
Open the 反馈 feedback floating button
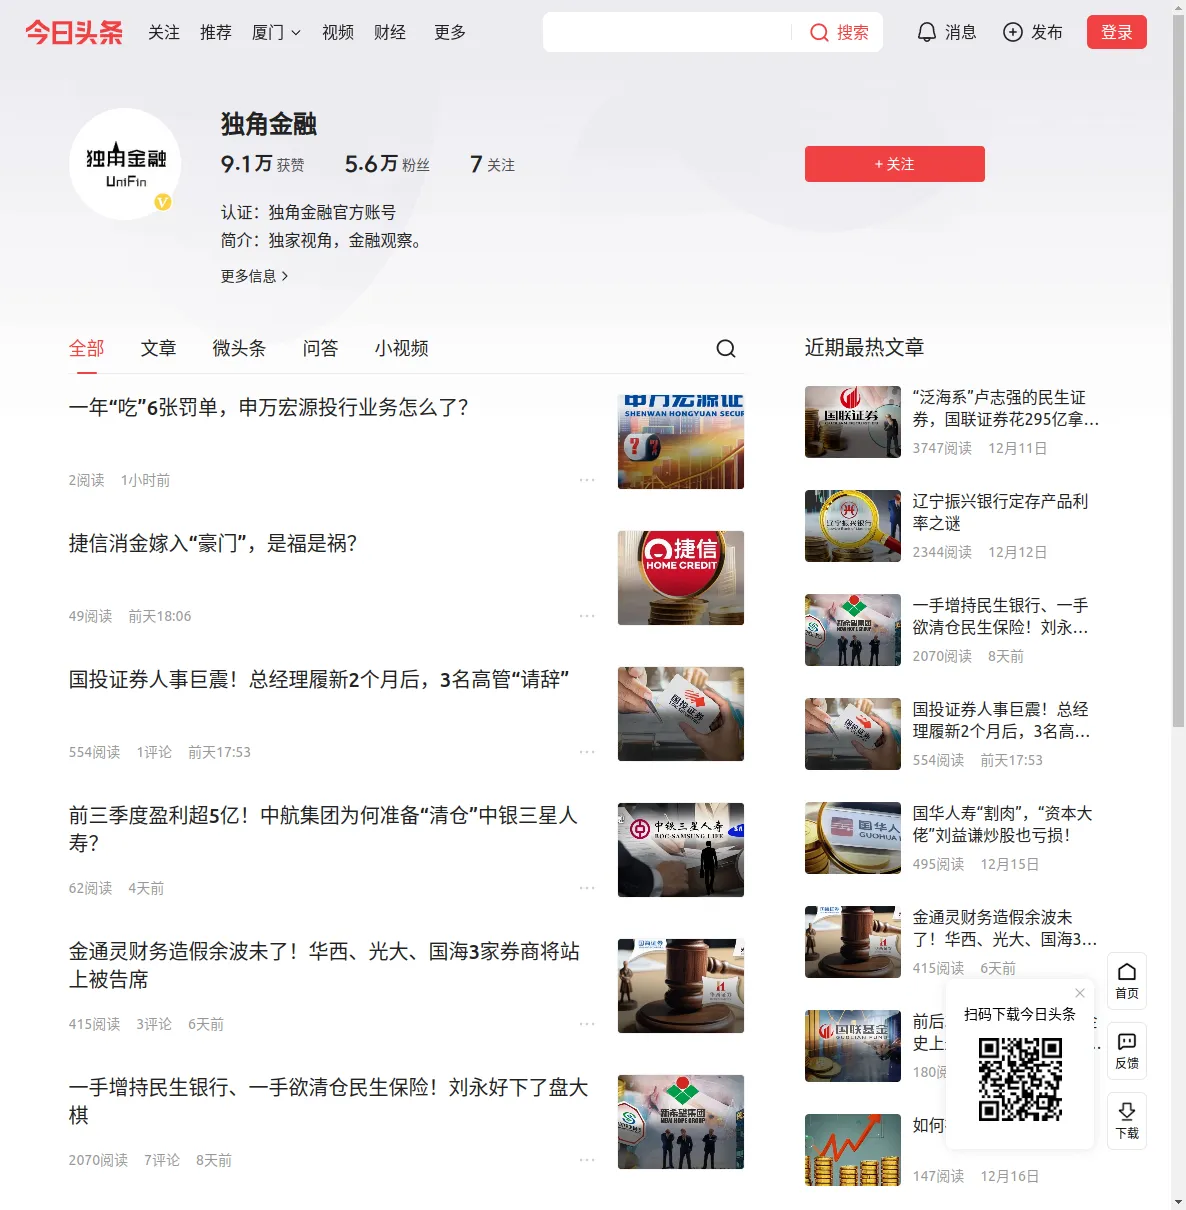click(1127, 1051)
